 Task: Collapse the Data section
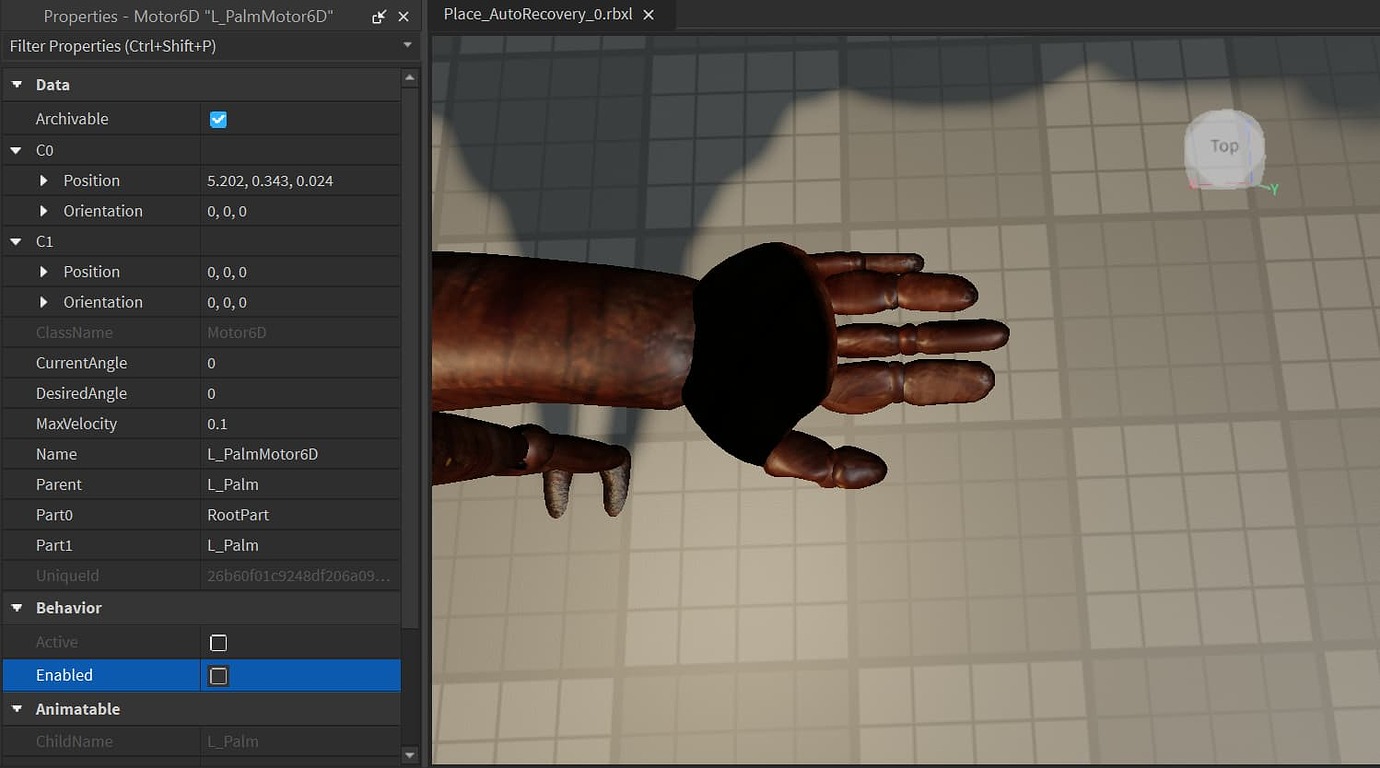tap(17, 85)
